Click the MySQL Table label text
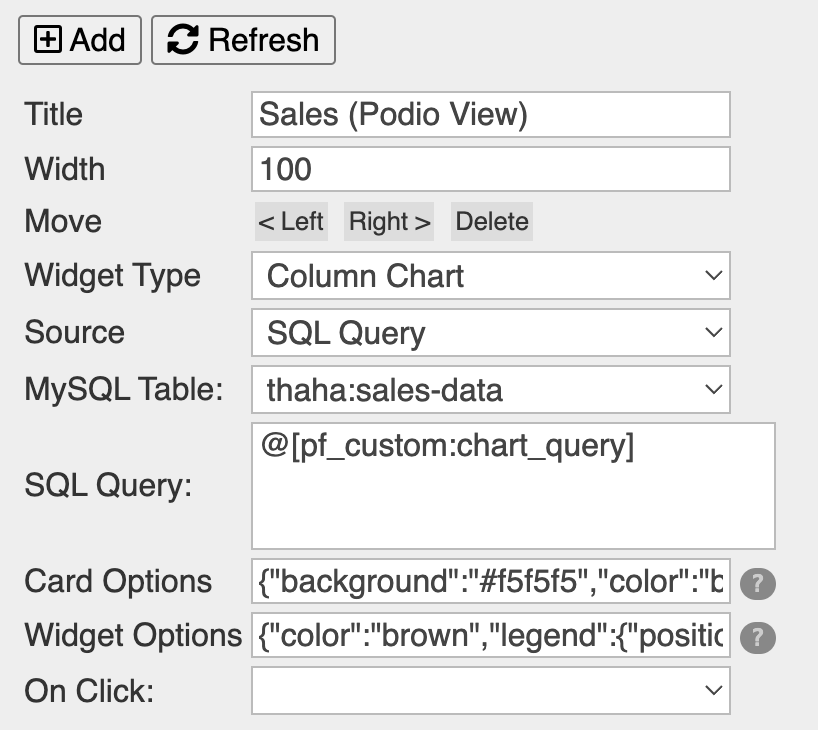 tap(124, 389)
